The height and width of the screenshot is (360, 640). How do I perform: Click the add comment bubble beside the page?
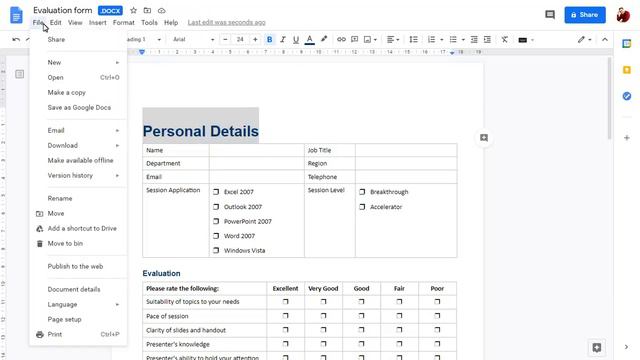point(484,138)
